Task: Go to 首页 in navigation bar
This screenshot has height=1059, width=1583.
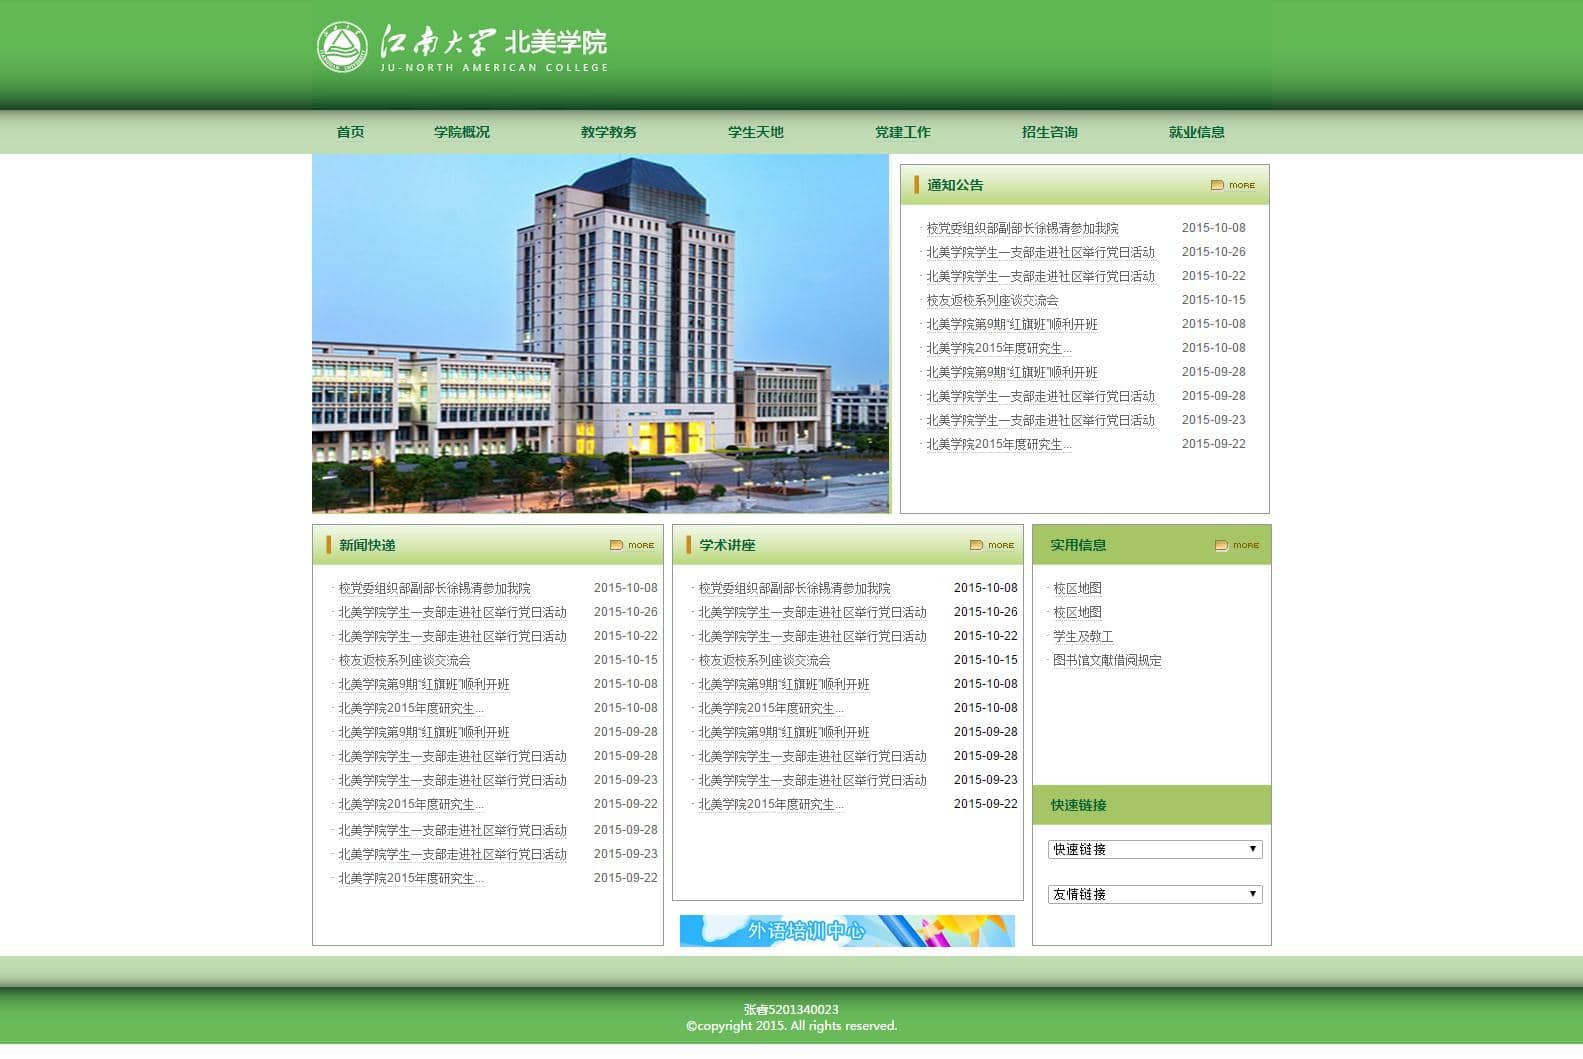Action: coord(350,132)
